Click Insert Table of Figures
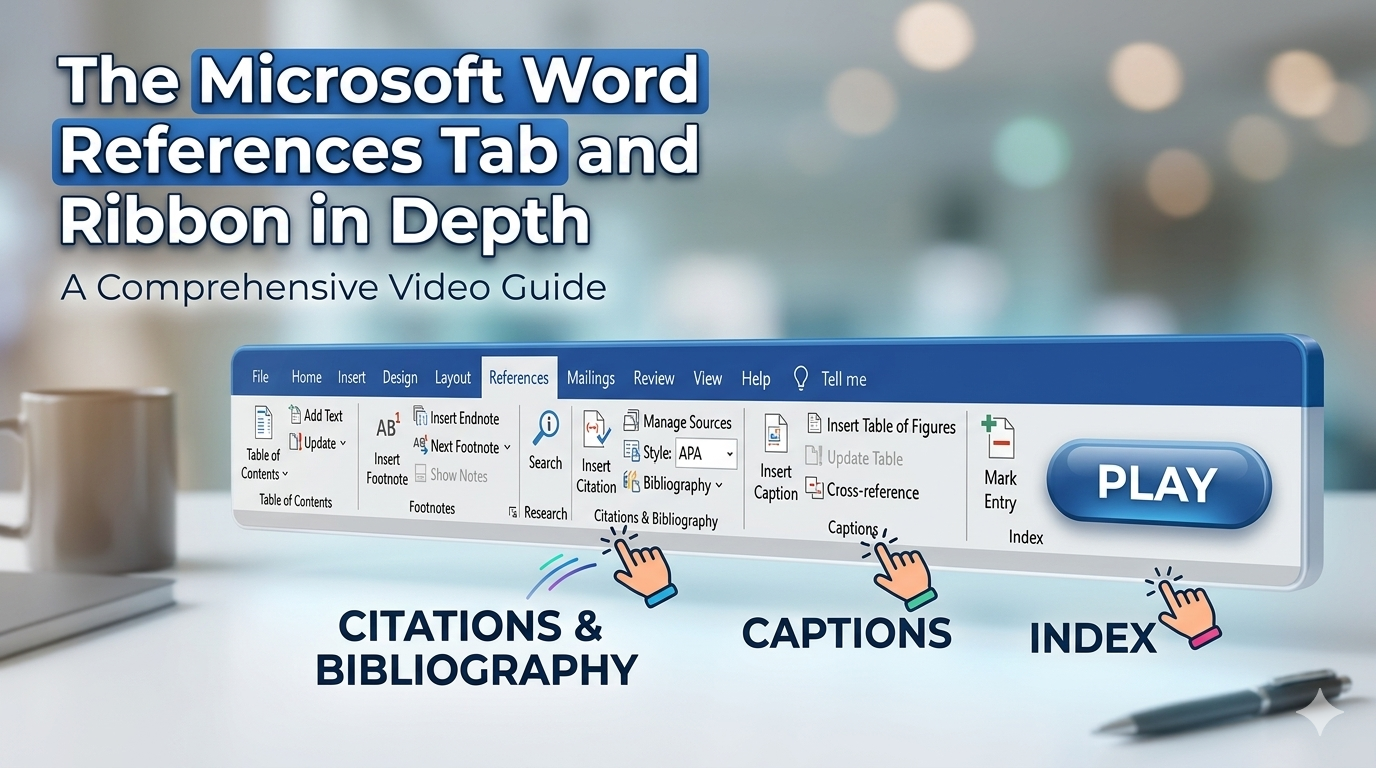This screenshot has height=768, width=1376. point(880,426)
